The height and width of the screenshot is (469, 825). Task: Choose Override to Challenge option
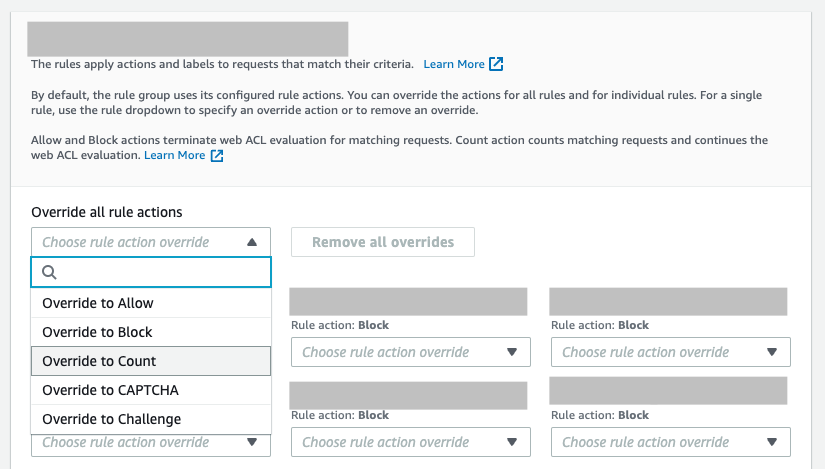pyautogui.click(x=111, y=419)
